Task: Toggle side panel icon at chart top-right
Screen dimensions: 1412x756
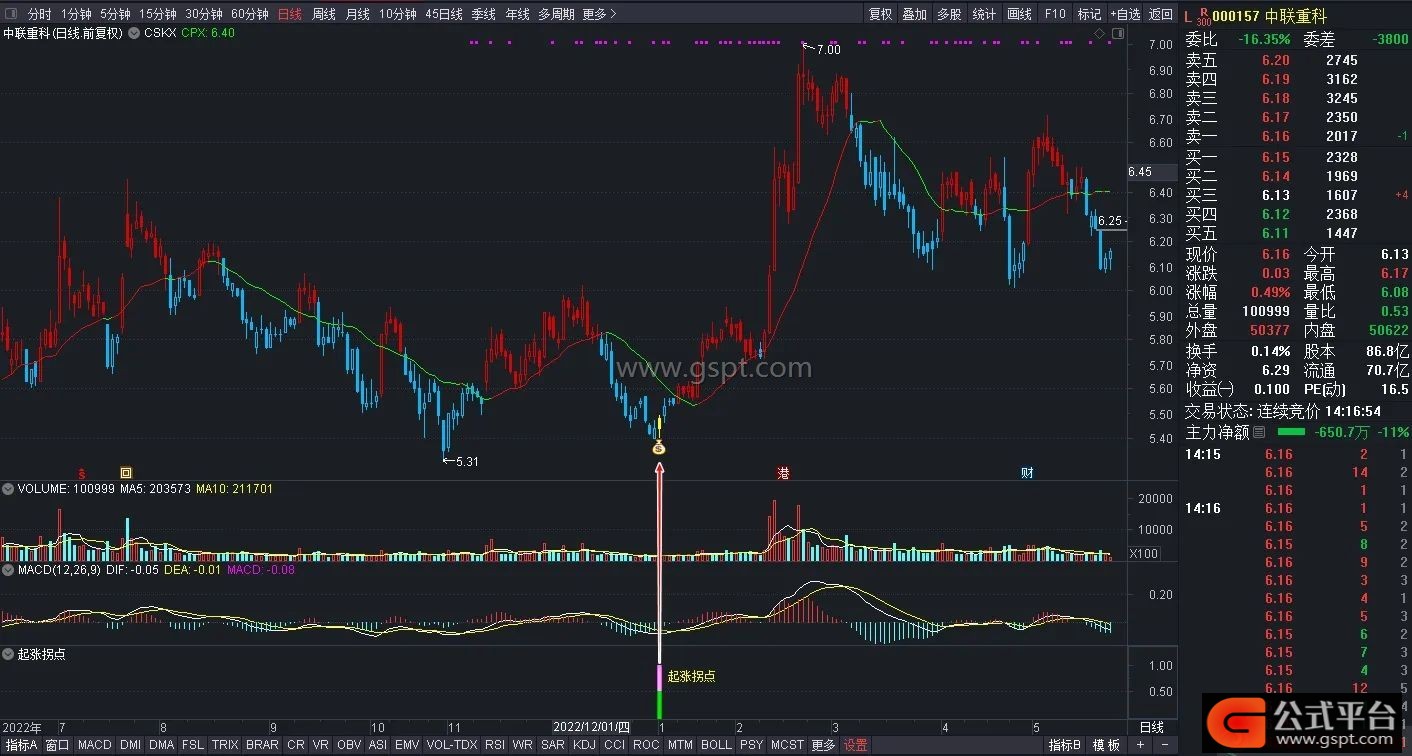Action: click(1118, 34)
